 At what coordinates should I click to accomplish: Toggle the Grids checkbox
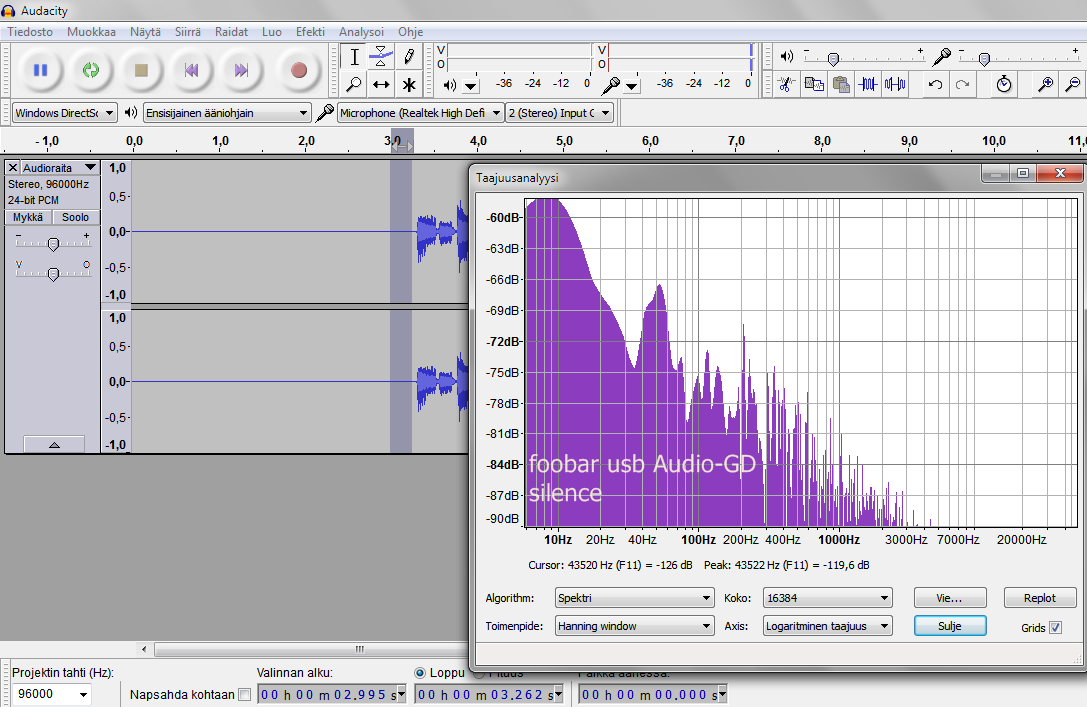pyautogui.click(x=1055, y=627)
